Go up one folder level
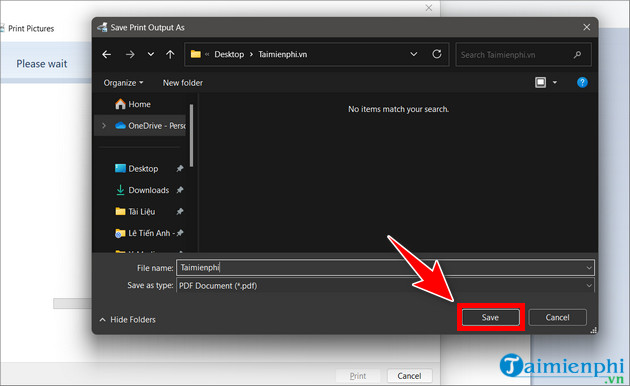 (170, 54)
